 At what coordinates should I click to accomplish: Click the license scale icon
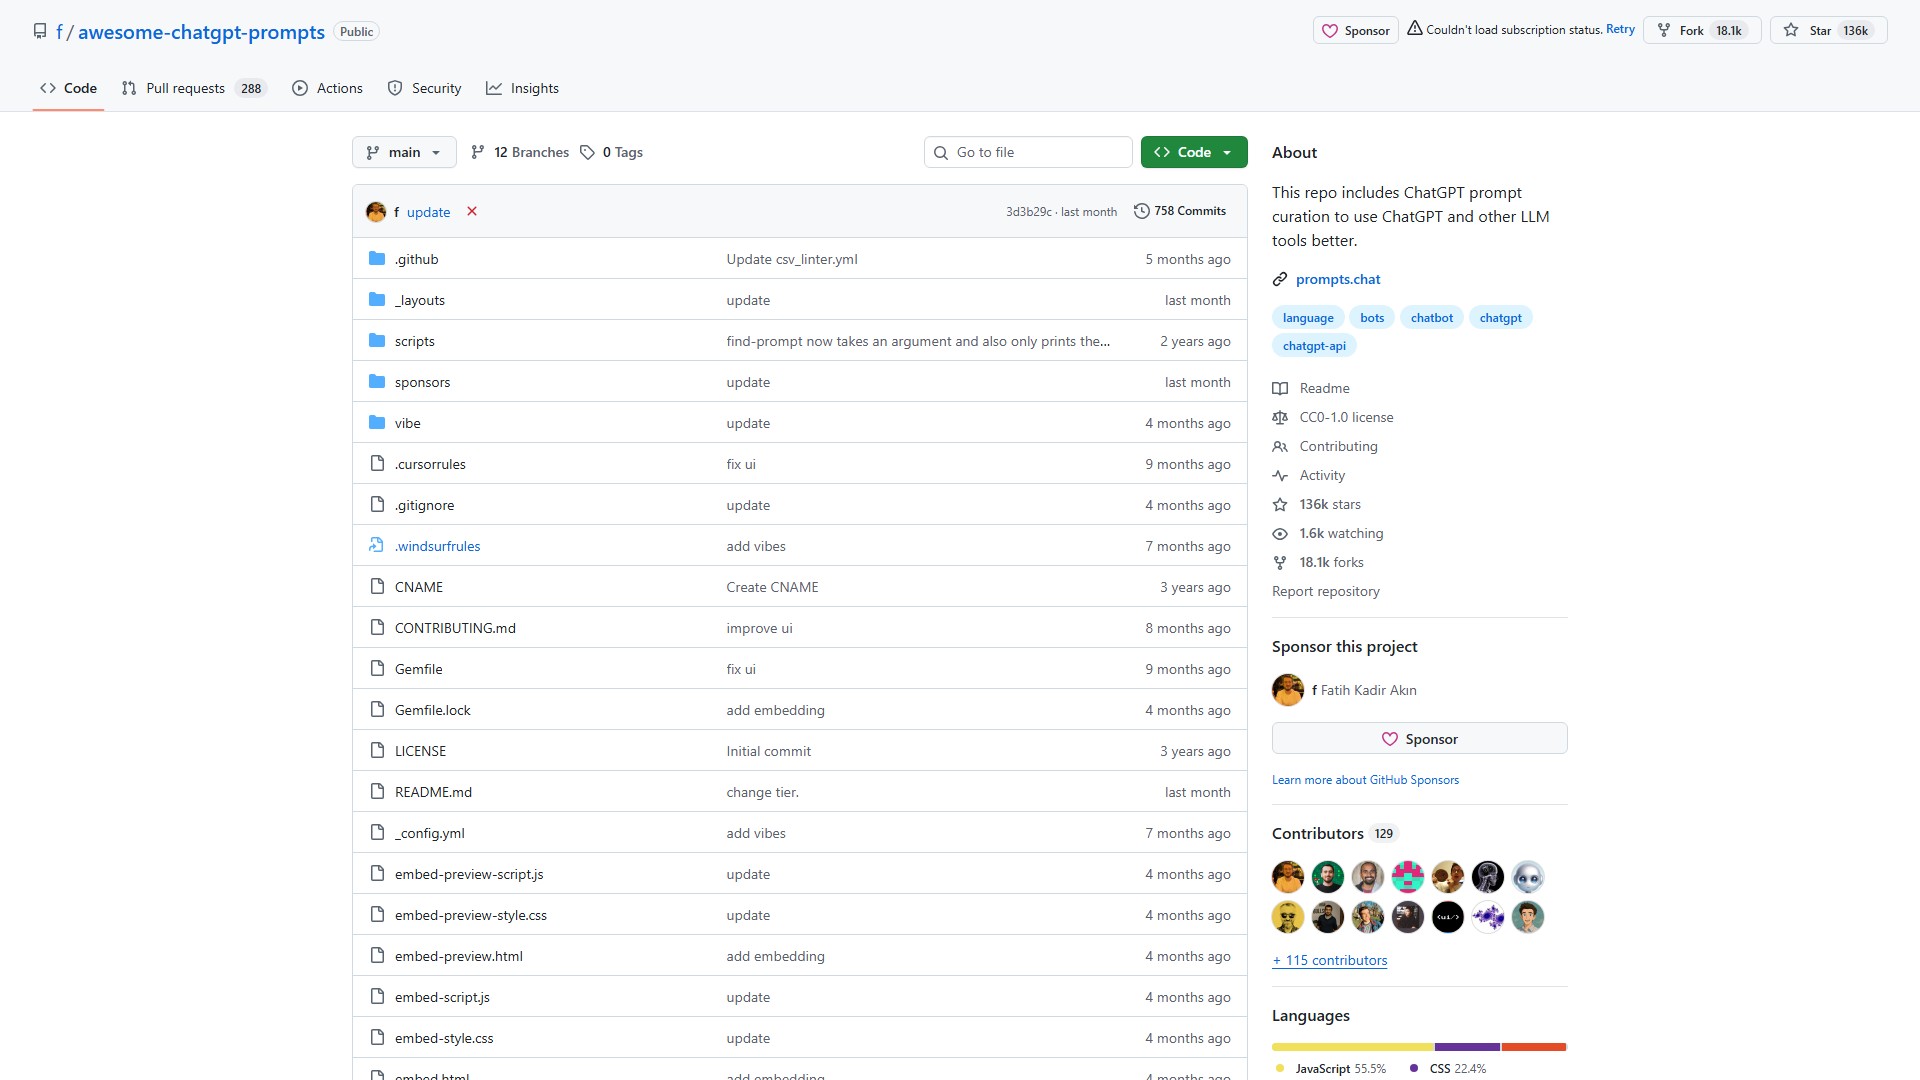click(1280, 417)
